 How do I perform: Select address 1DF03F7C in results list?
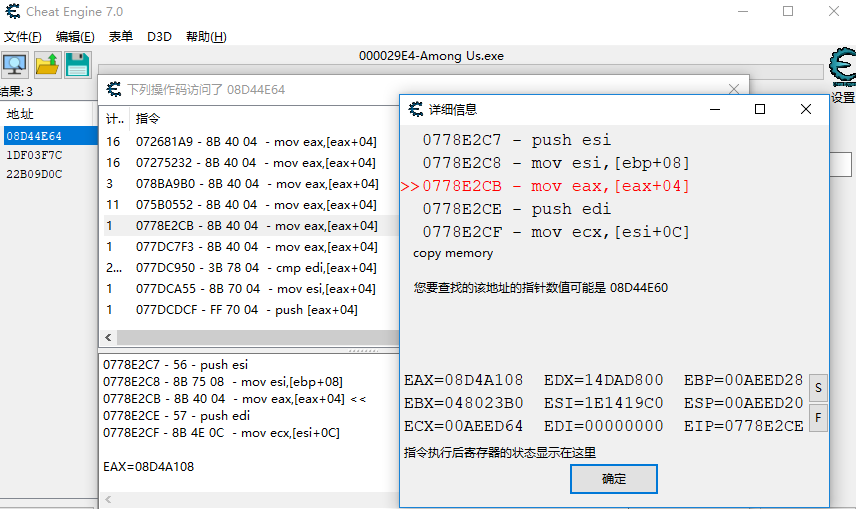tap(34, 155)
